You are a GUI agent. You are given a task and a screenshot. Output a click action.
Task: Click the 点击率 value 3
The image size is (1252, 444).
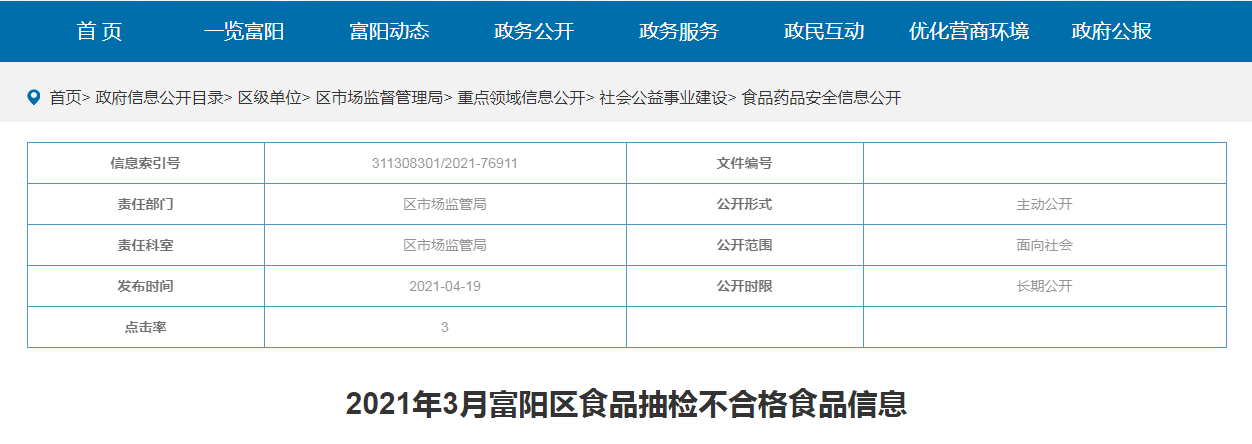445,327
